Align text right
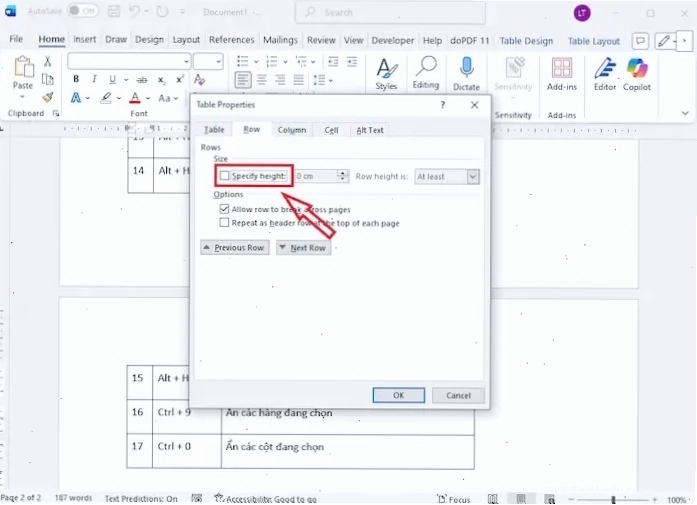697x505 pixels. tap(280, 80)
